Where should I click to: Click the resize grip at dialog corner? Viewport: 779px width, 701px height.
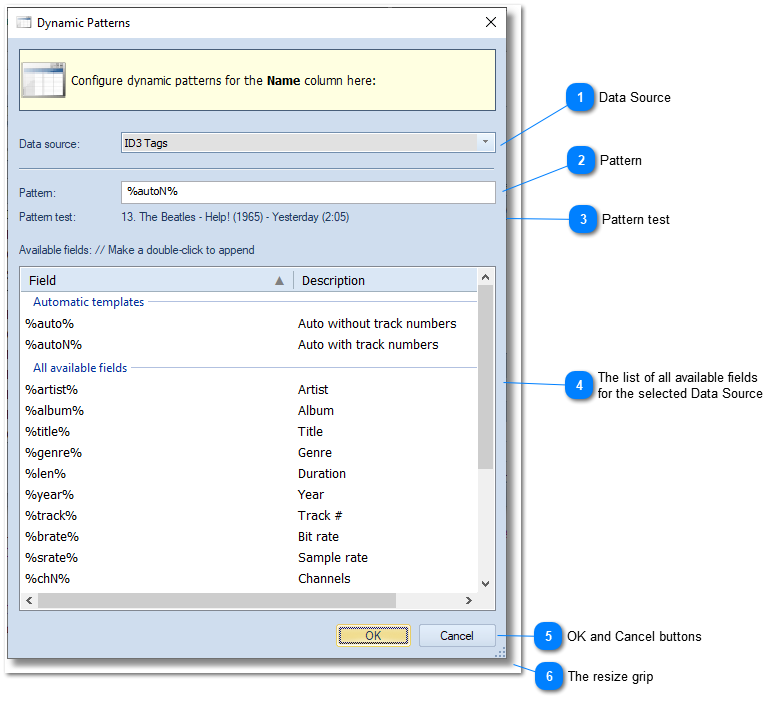[x=500, y=652]
